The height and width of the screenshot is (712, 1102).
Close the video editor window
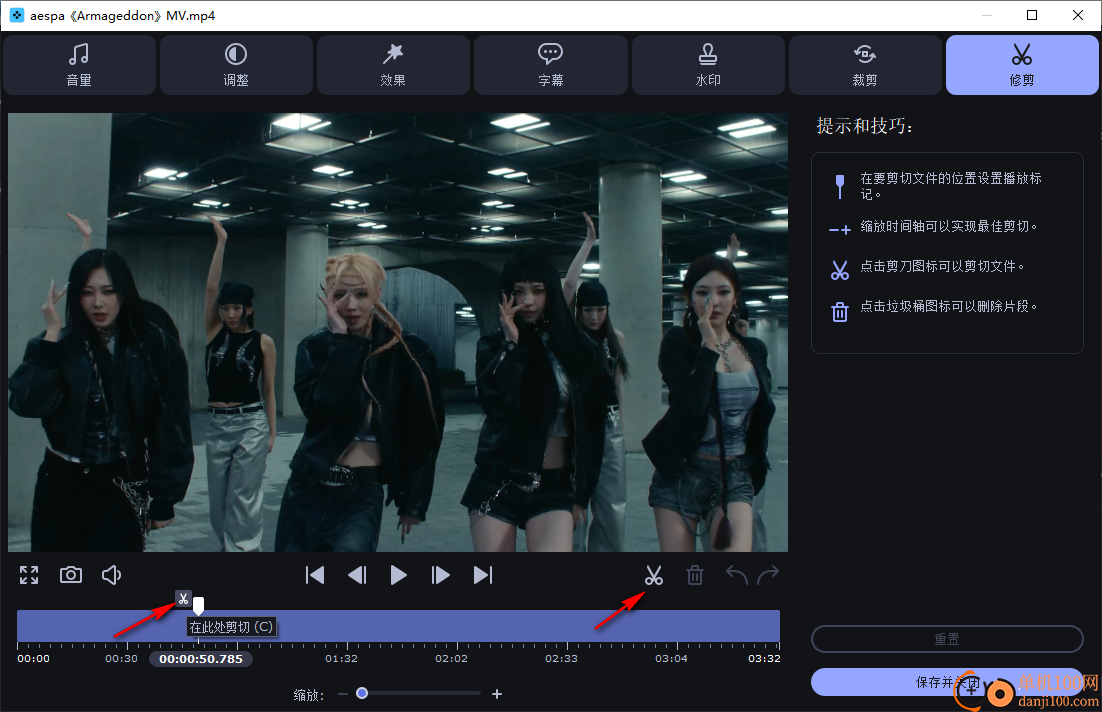coord(1077,15)
